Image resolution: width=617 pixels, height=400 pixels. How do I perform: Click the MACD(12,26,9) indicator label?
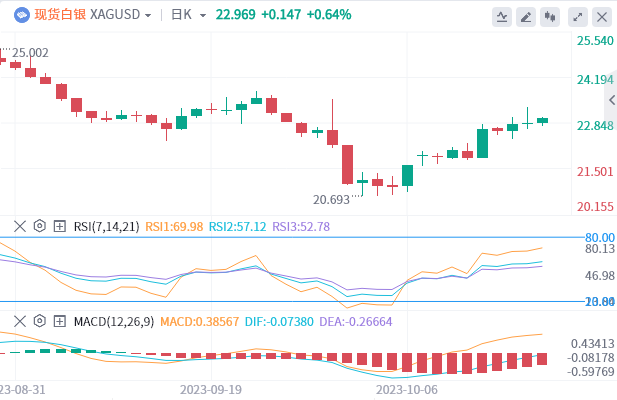pyautogui.click(x=115, y=321)
